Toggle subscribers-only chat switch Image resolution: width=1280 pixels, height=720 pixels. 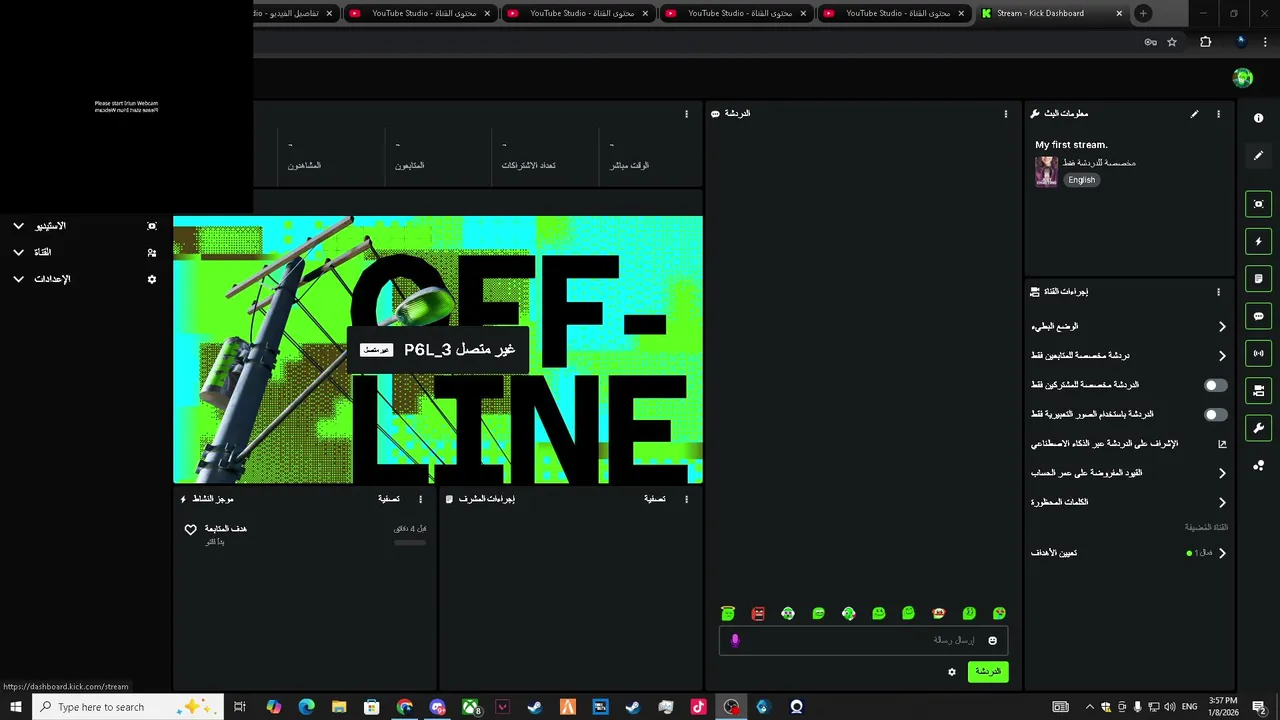point(1215,385)
